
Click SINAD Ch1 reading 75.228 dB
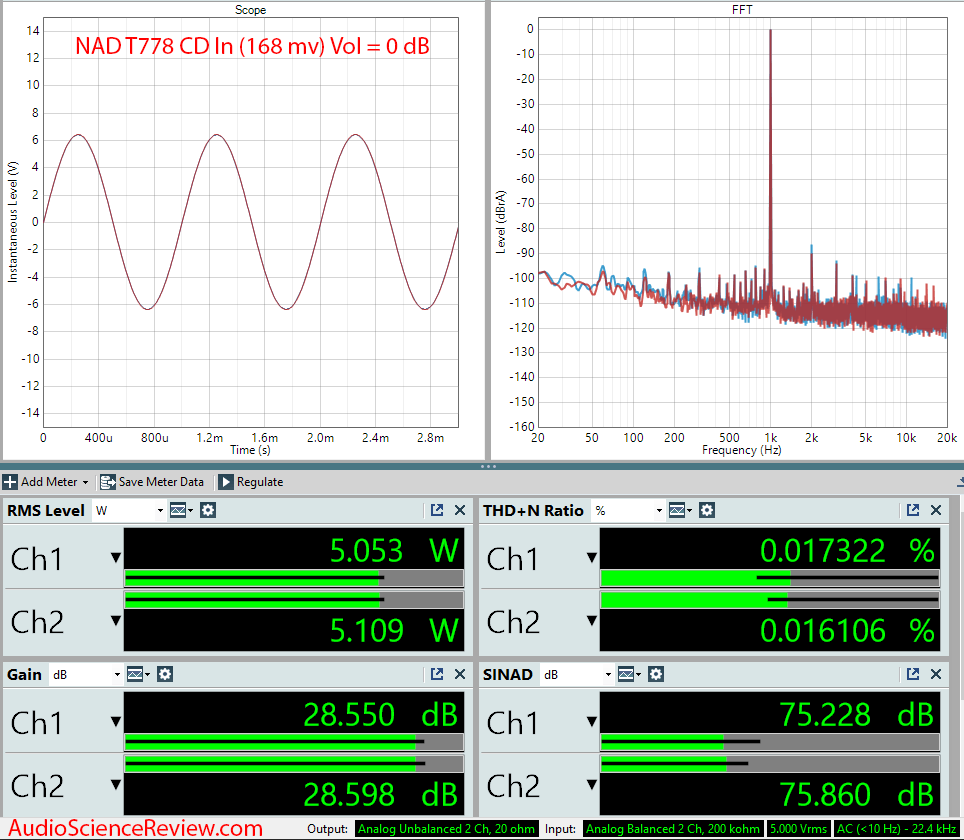770,713
